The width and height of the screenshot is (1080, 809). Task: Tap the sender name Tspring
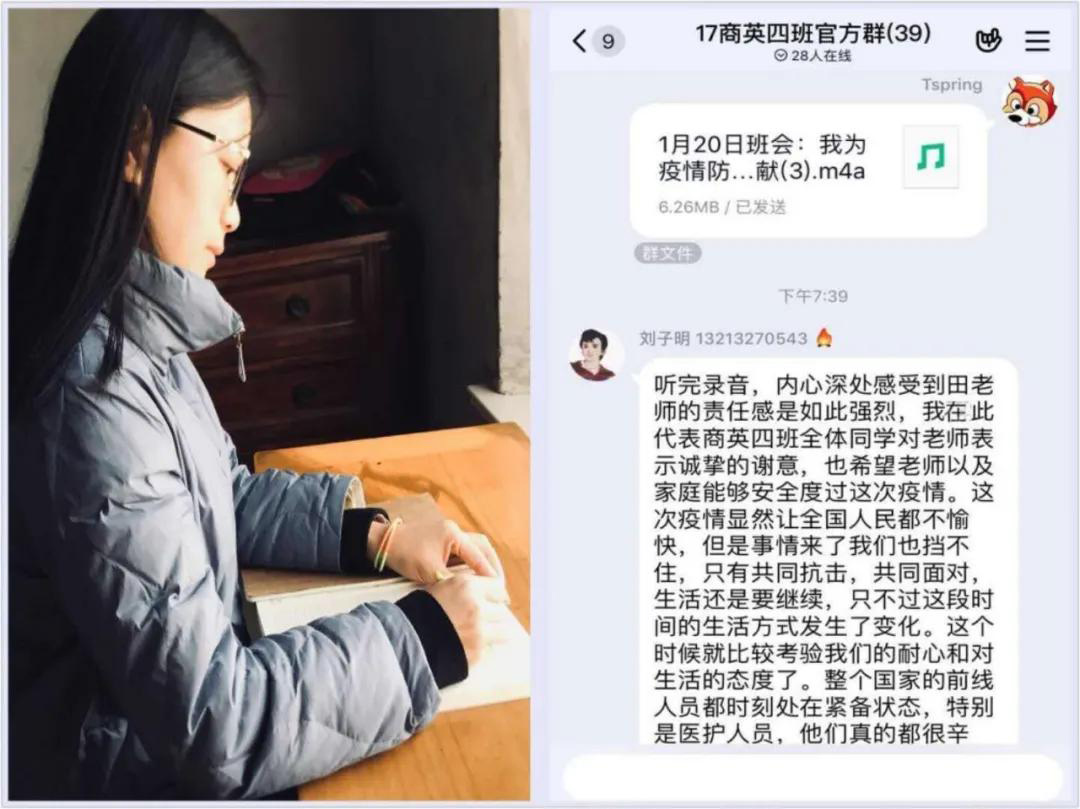pos(952,85)
